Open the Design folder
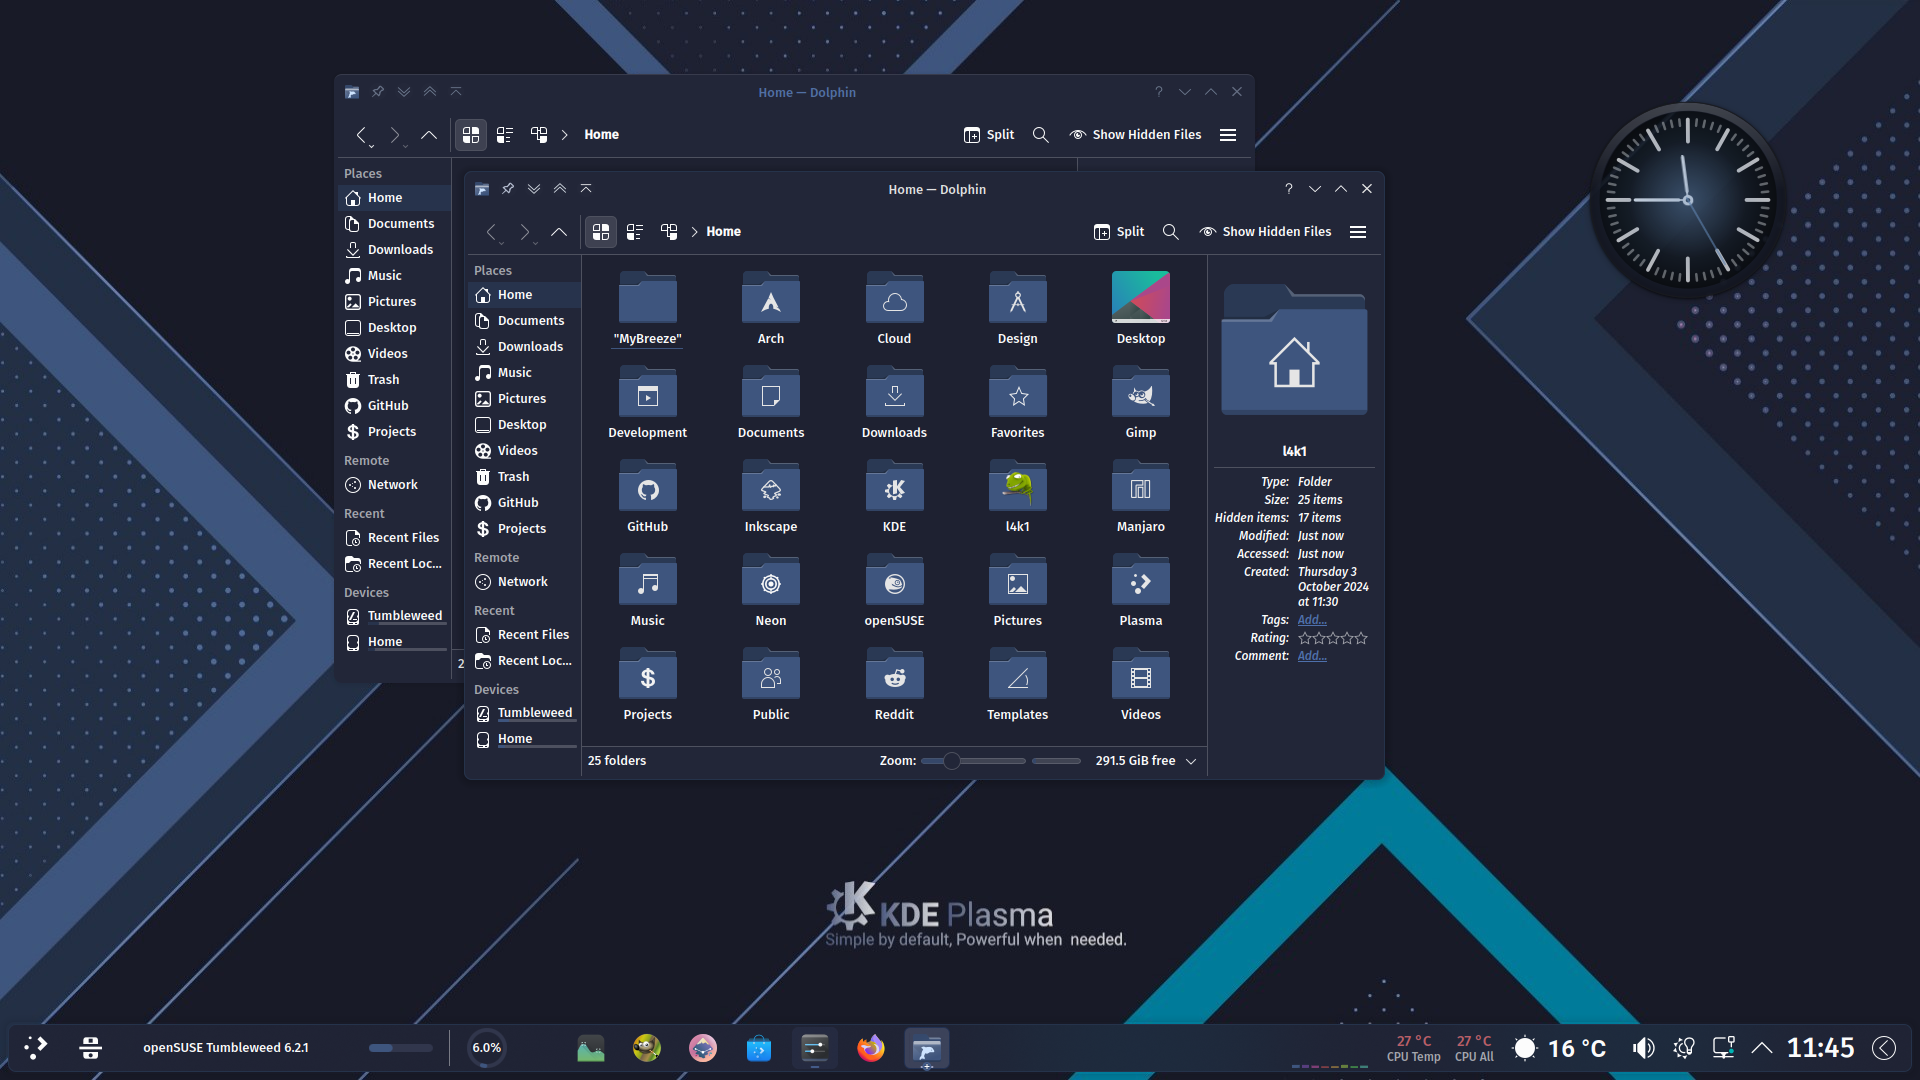 tap(1017, 308)
